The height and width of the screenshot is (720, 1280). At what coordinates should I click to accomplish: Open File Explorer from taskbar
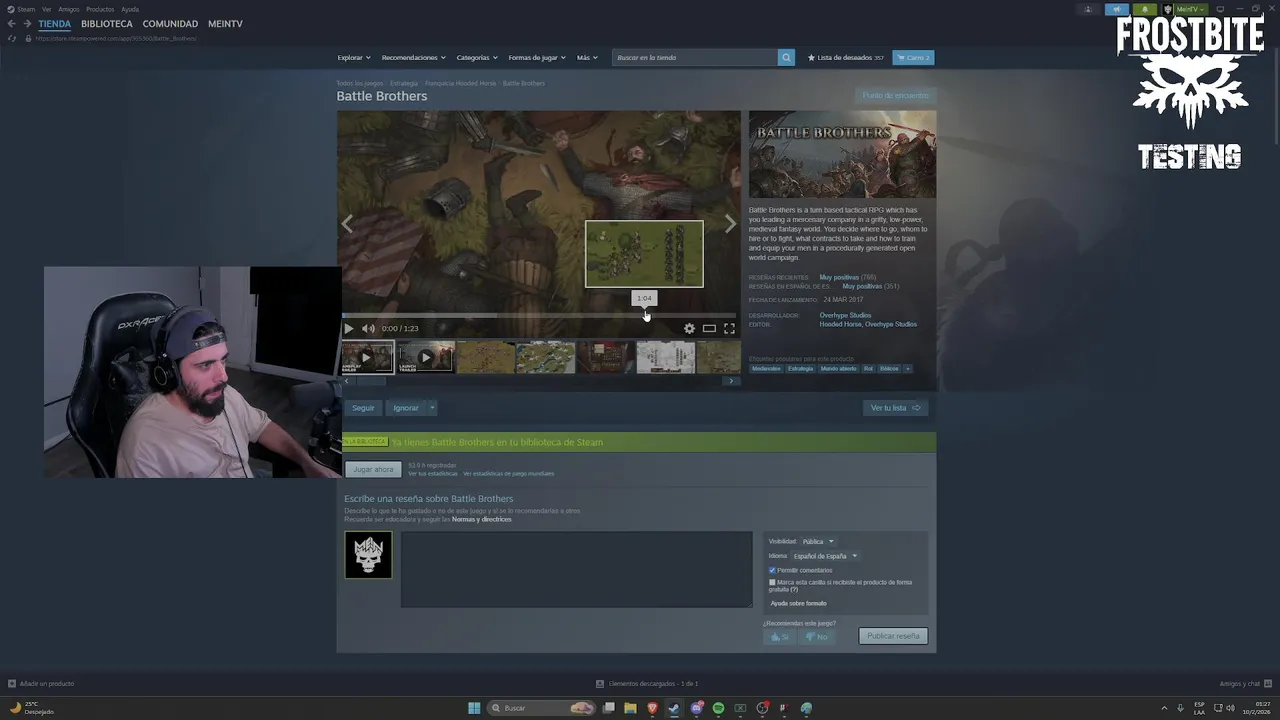(x=630, y=708)
